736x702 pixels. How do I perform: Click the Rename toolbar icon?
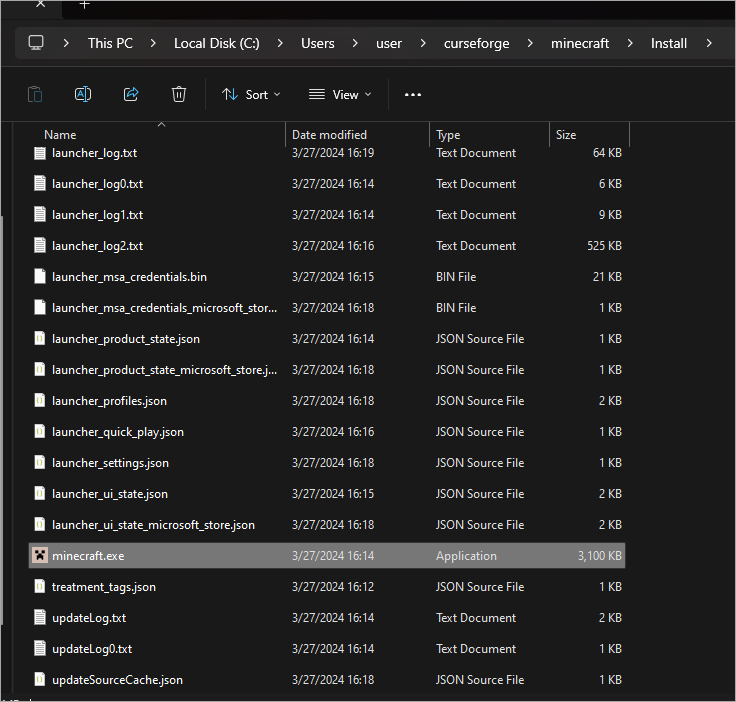(x=83, y=94)
